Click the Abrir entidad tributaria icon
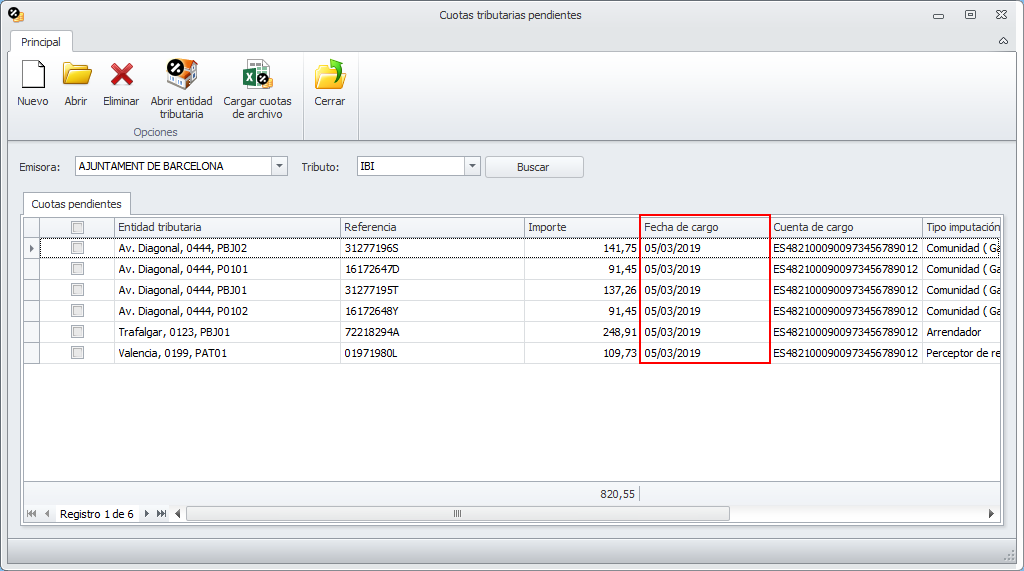This screenshot has height=571, width=1024. (181, 76)
